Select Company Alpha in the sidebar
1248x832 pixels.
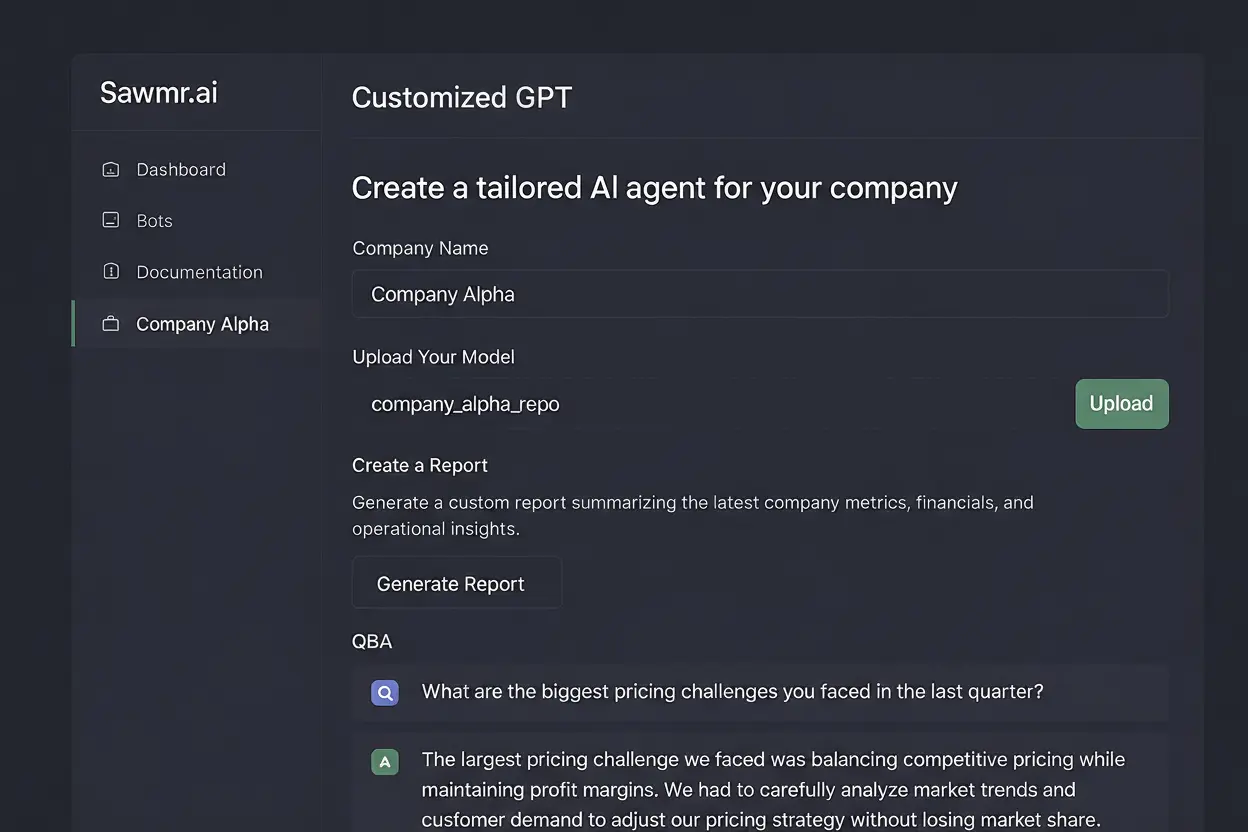click(x=202, y=323)
